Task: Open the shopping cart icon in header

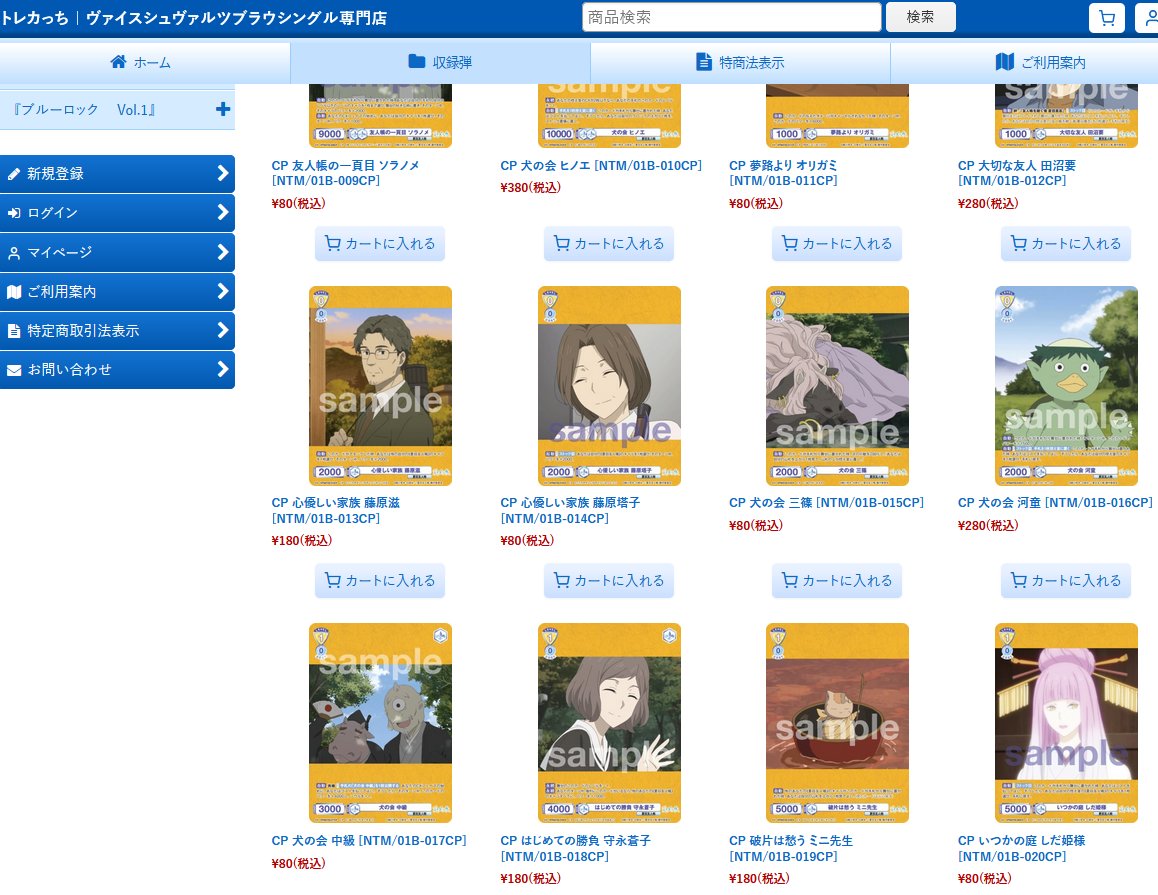Action: point(1106,18)
